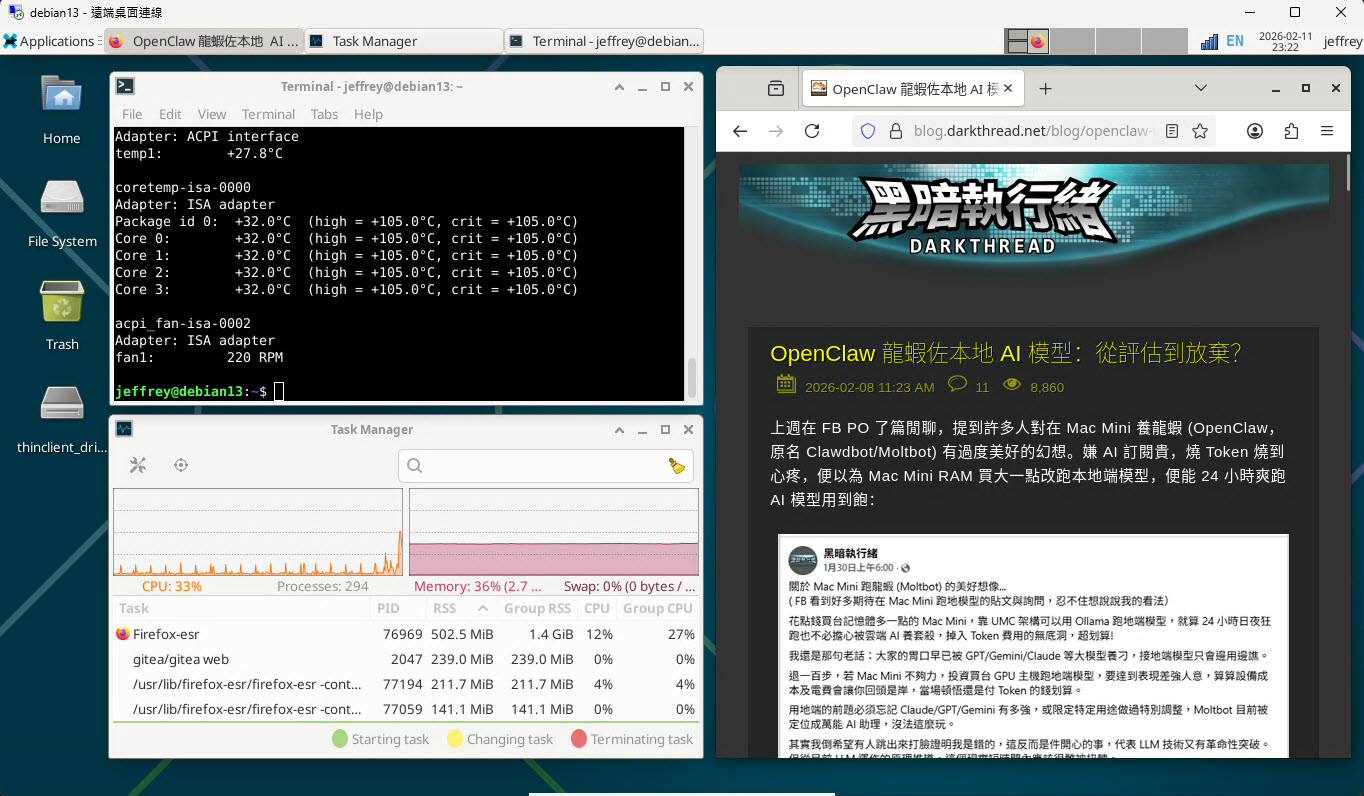Click the terminal vertical scrollbar
The height and width of the screenshot is (796, 1364).
[x=691, y=376]
